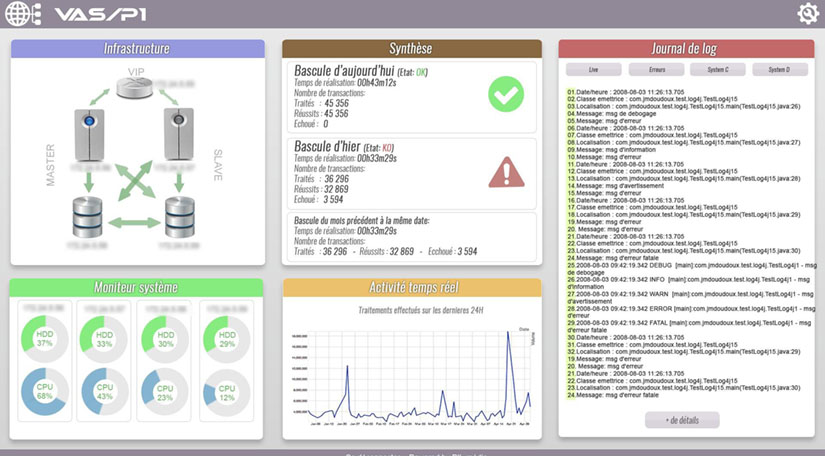Click the Infrastructure panel header
Screen dimensions: 825x456
[x=137, y=48]
